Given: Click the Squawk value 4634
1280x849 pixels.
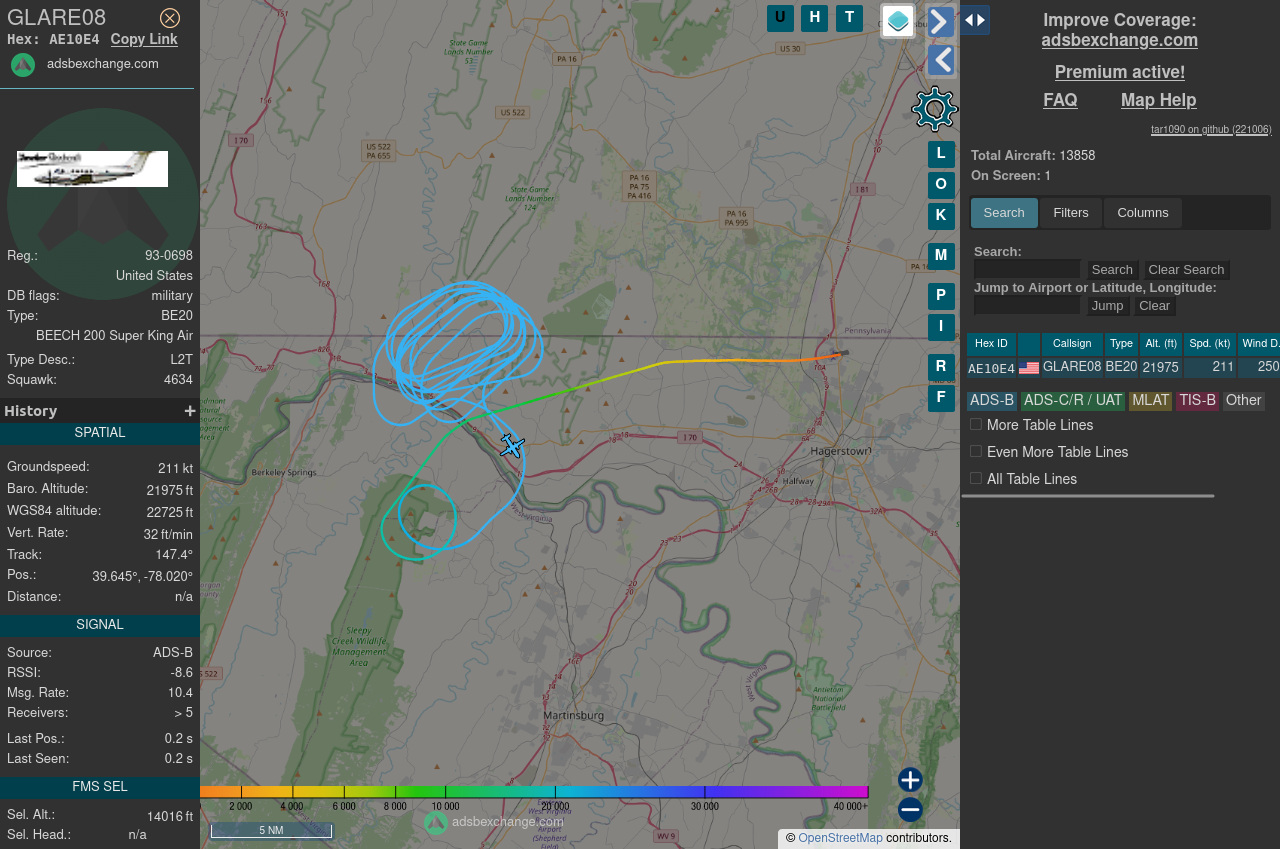Looking at the screenshot, I should tap(178, 380).
